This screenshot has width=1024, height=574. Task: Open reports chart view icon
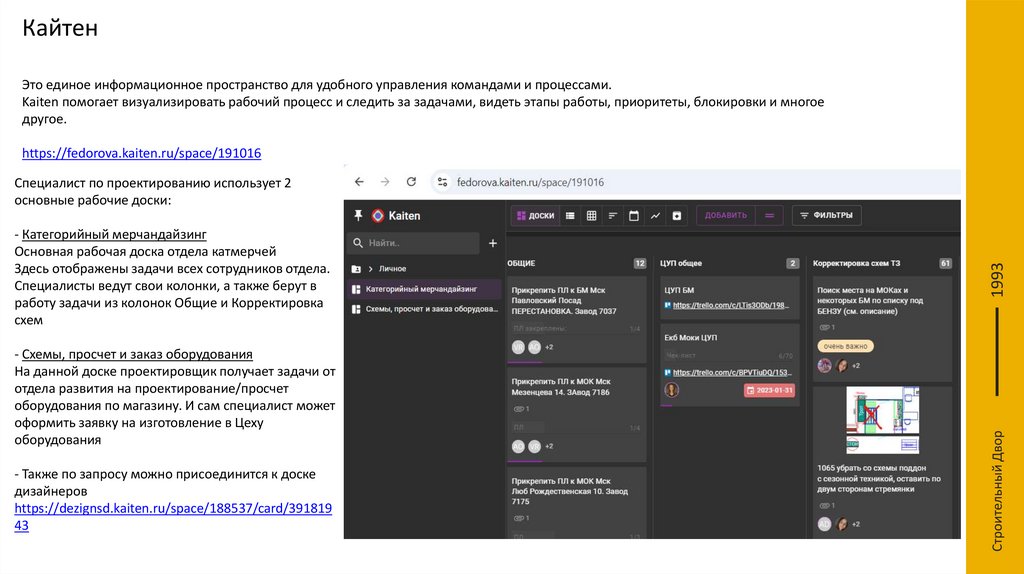click(x=655, y=215)
